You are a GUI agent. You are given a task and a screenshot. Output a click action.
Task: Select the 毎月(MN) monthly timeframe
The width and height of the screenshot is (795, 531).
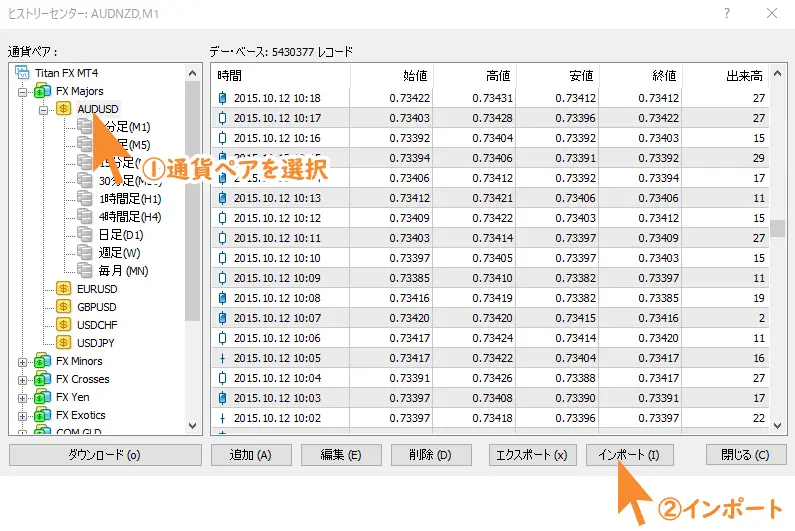(125, 270)
